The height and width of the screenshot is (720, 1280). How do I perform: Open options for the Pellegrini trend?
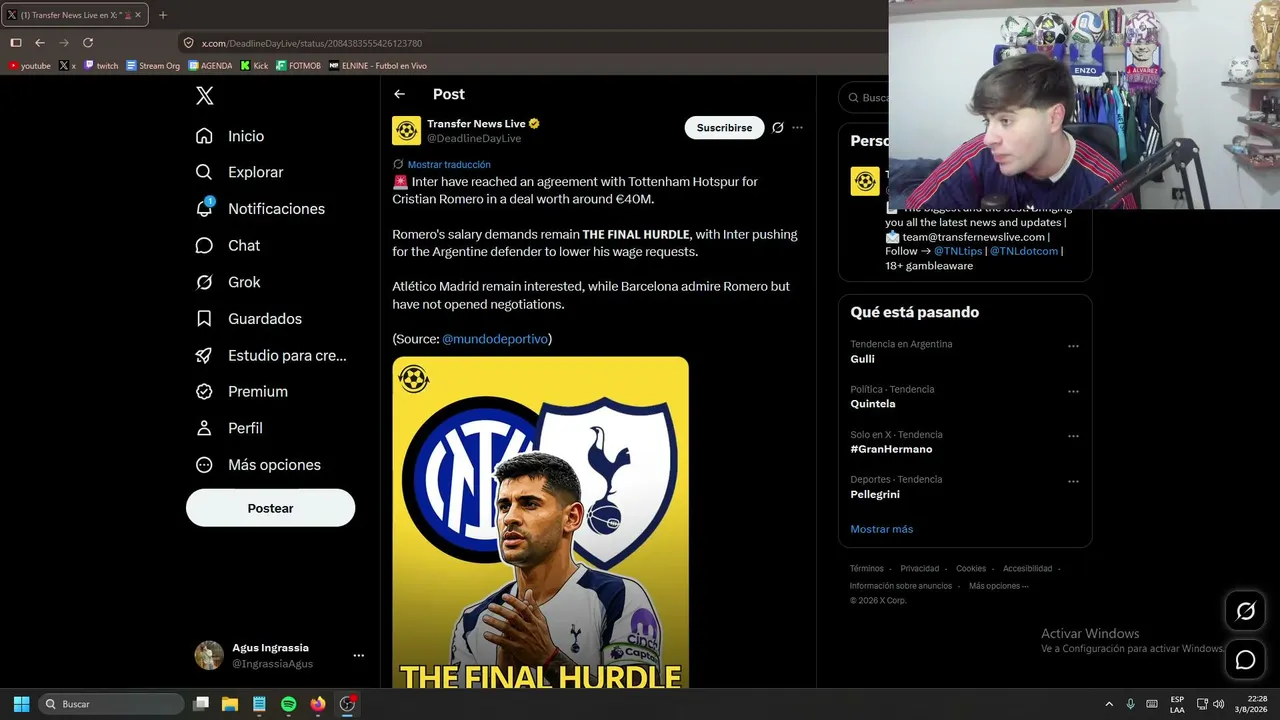coord(1073,481)
